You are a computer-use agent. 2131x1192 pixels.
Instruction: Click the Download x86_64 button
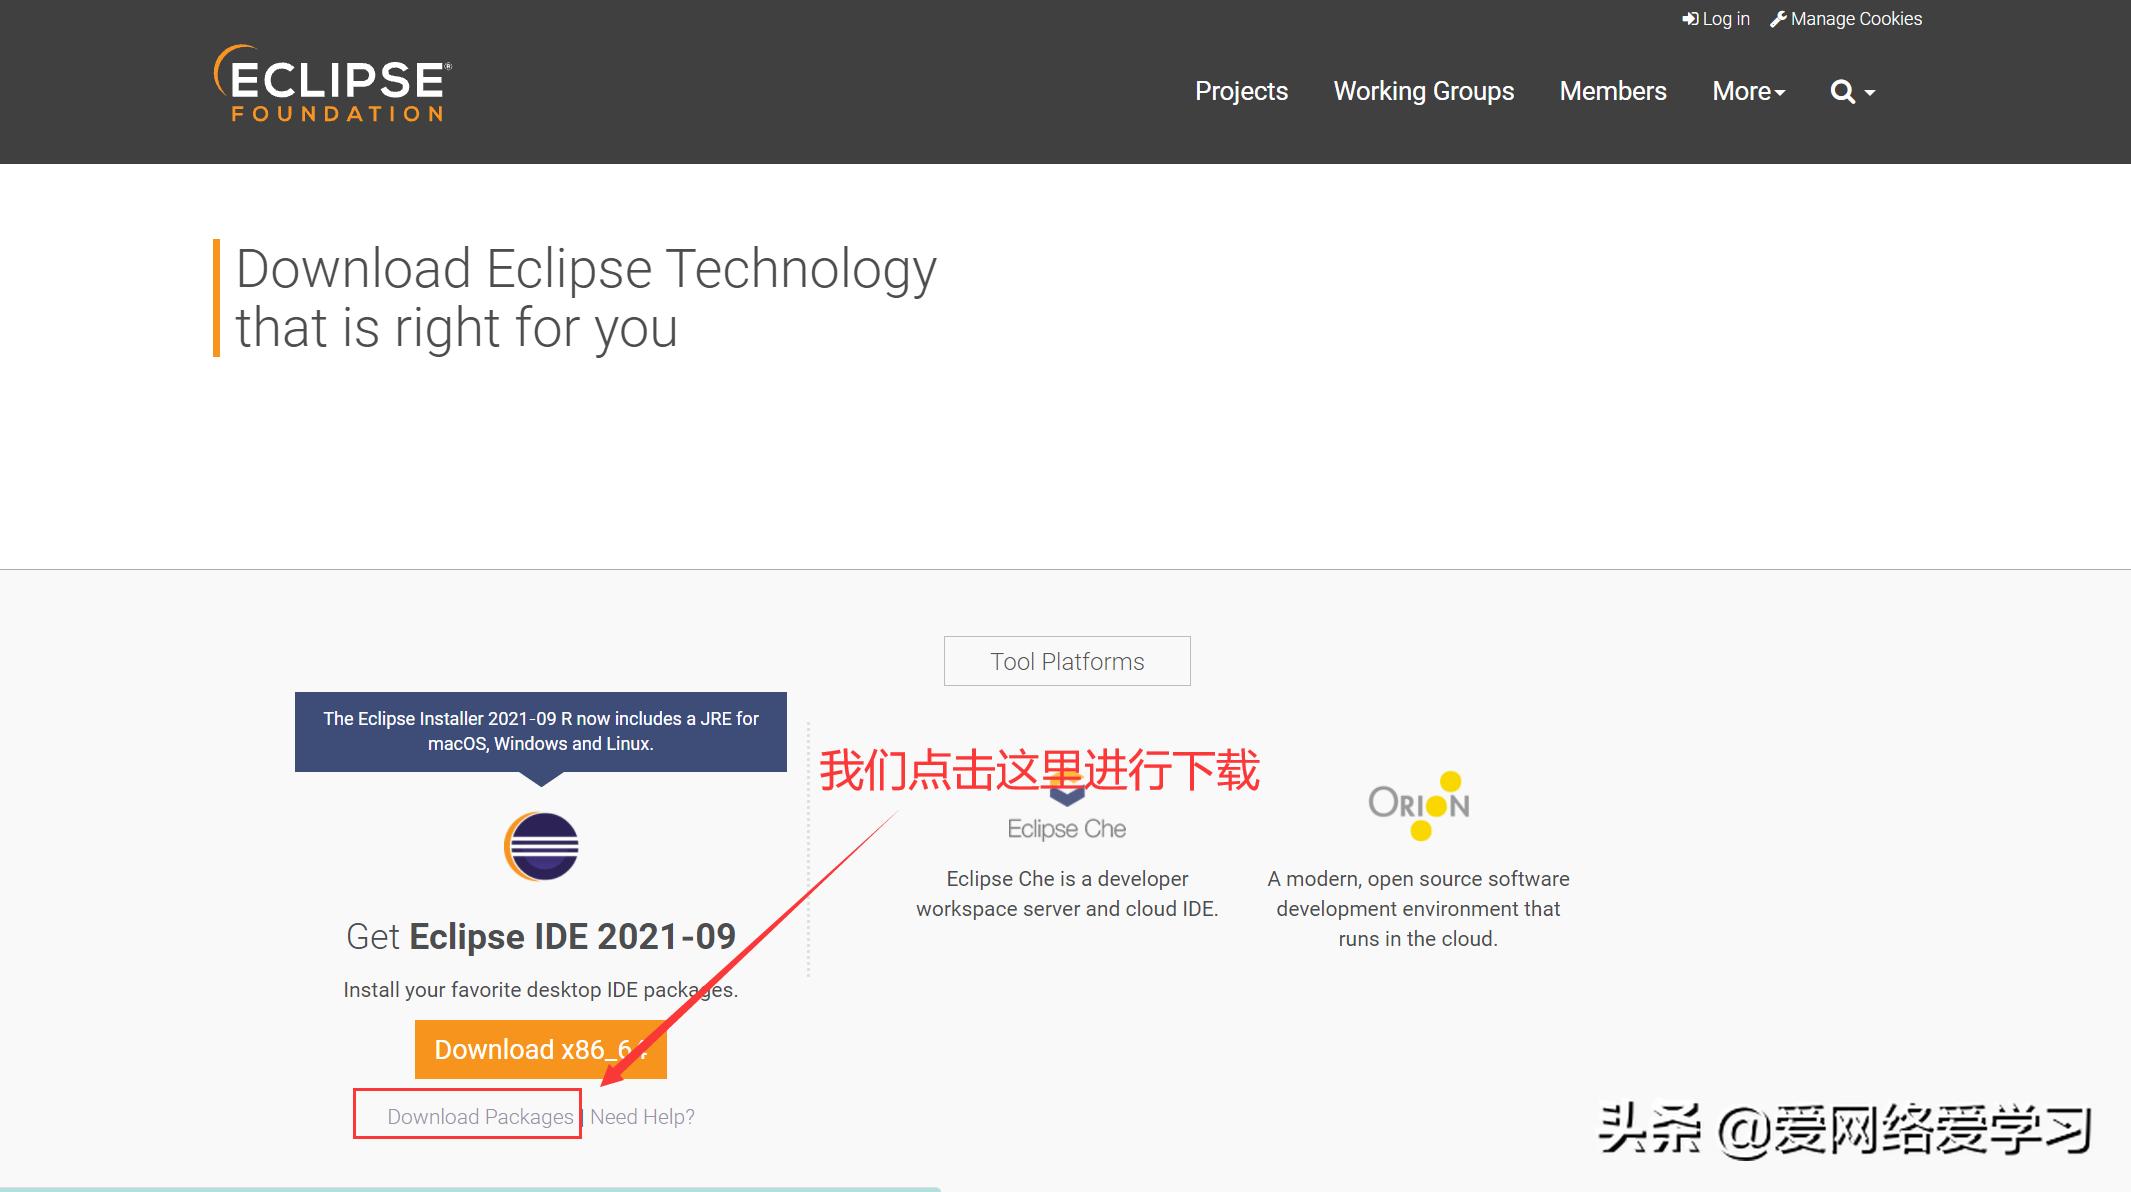tap(540, 1049)
